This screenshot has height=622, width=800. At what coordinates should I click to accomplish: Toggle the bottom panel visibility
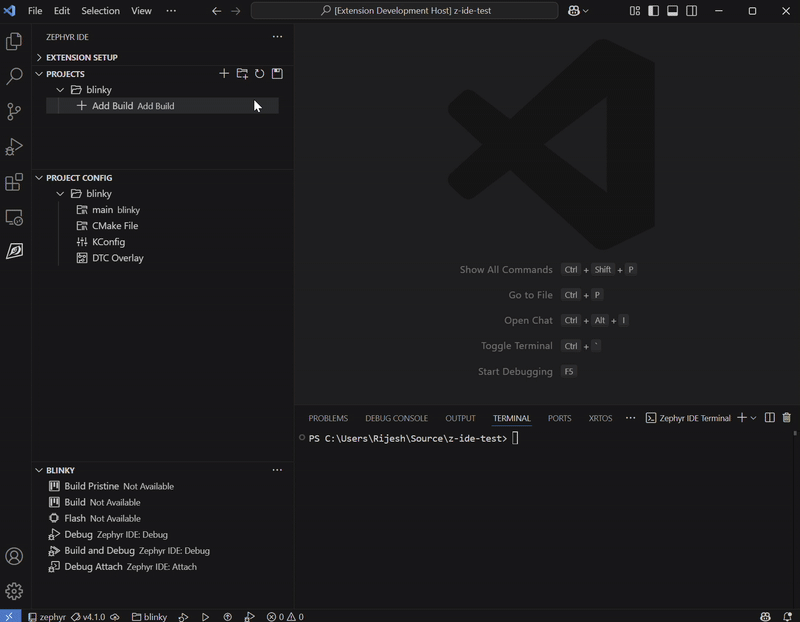pos(672,11)
